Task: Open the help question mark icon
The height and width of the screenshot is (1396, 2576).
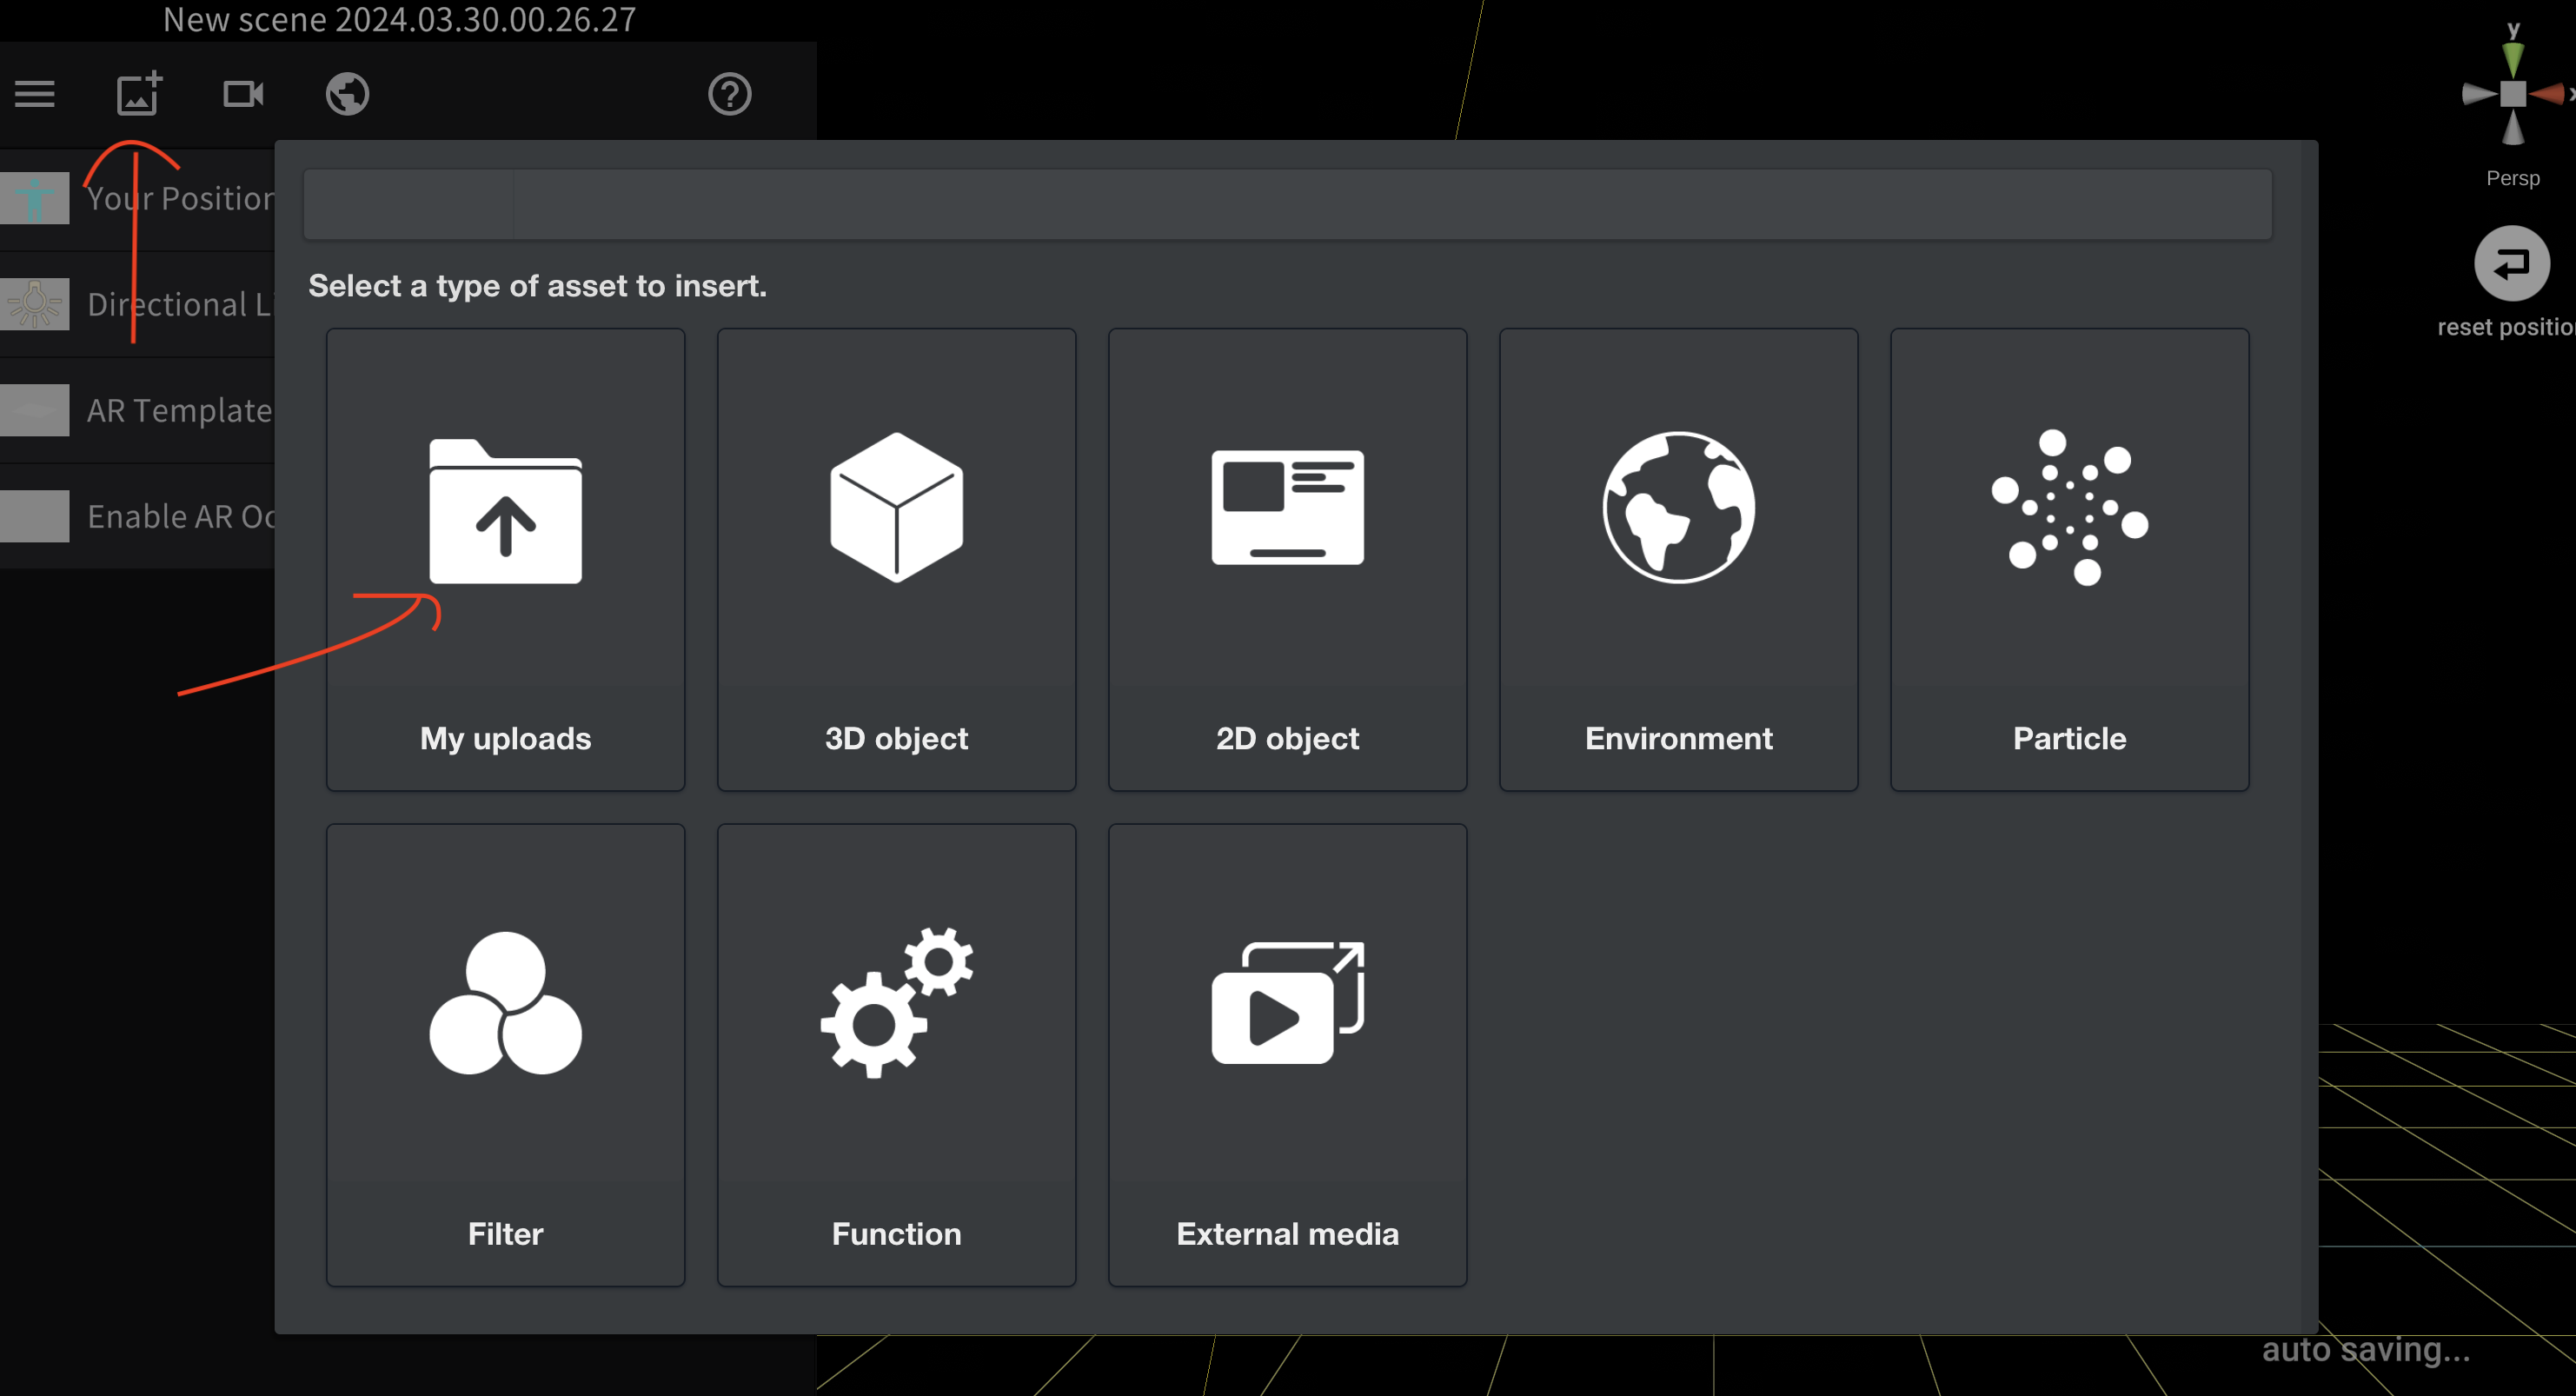Action: 729,94
